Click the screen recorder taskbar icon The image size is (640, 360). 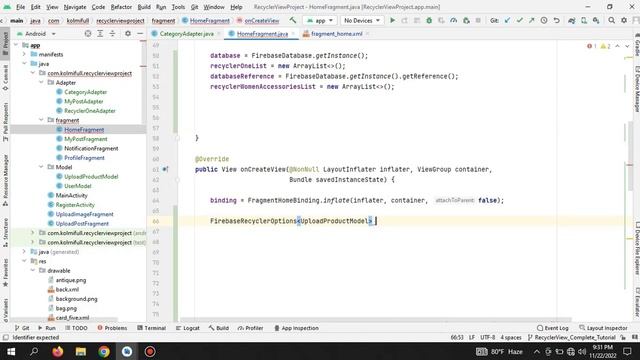coord(150,351)
